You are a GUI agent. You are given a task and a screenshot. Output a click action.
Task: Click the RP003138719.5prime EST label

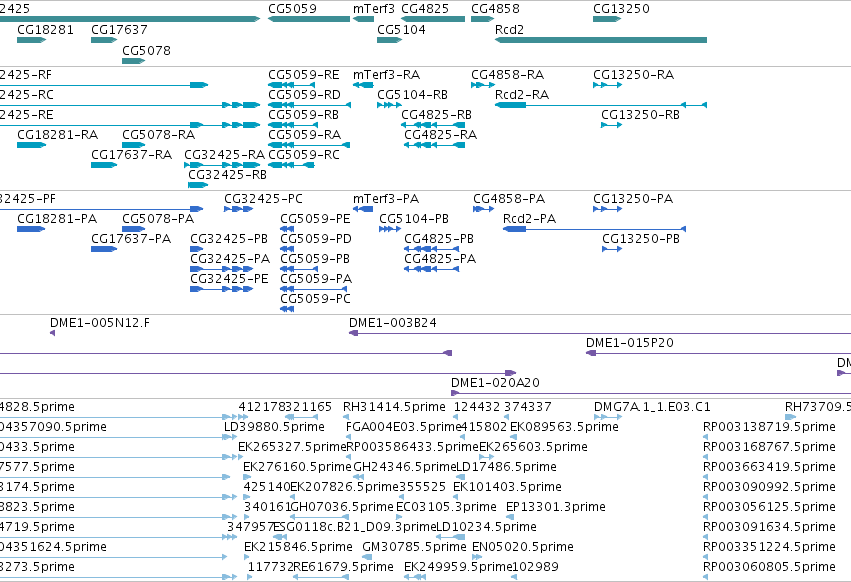769,427
